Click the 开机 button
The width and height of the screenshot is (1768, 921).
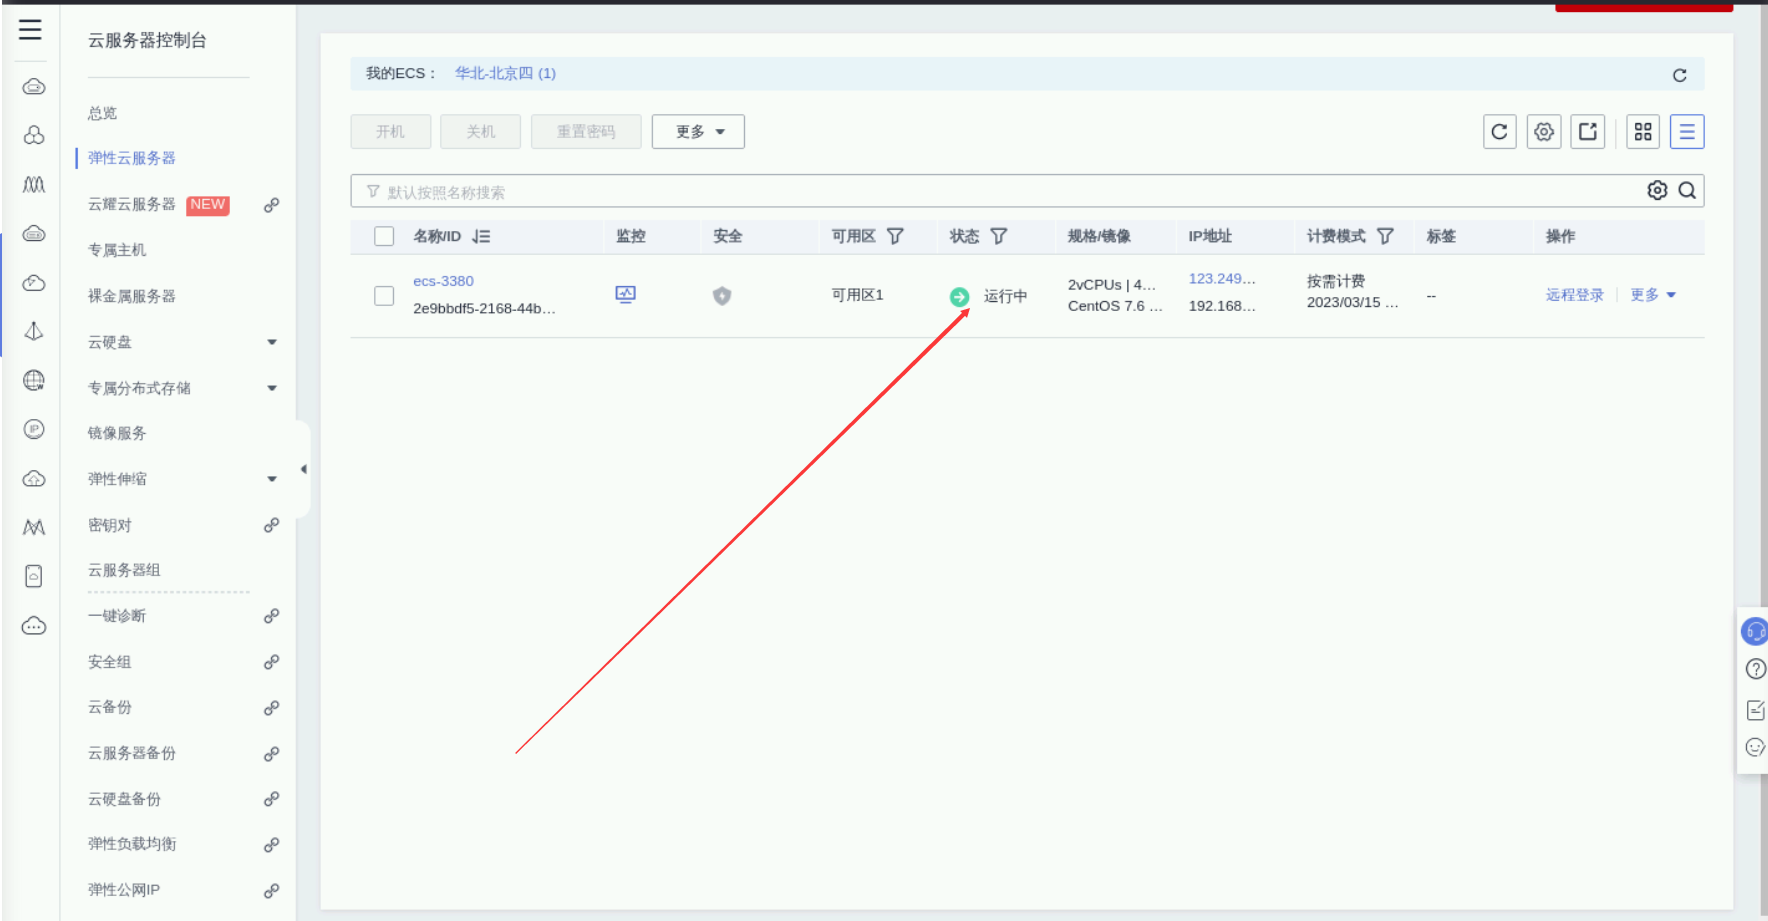pyautogui.click(x=391, y=132)
